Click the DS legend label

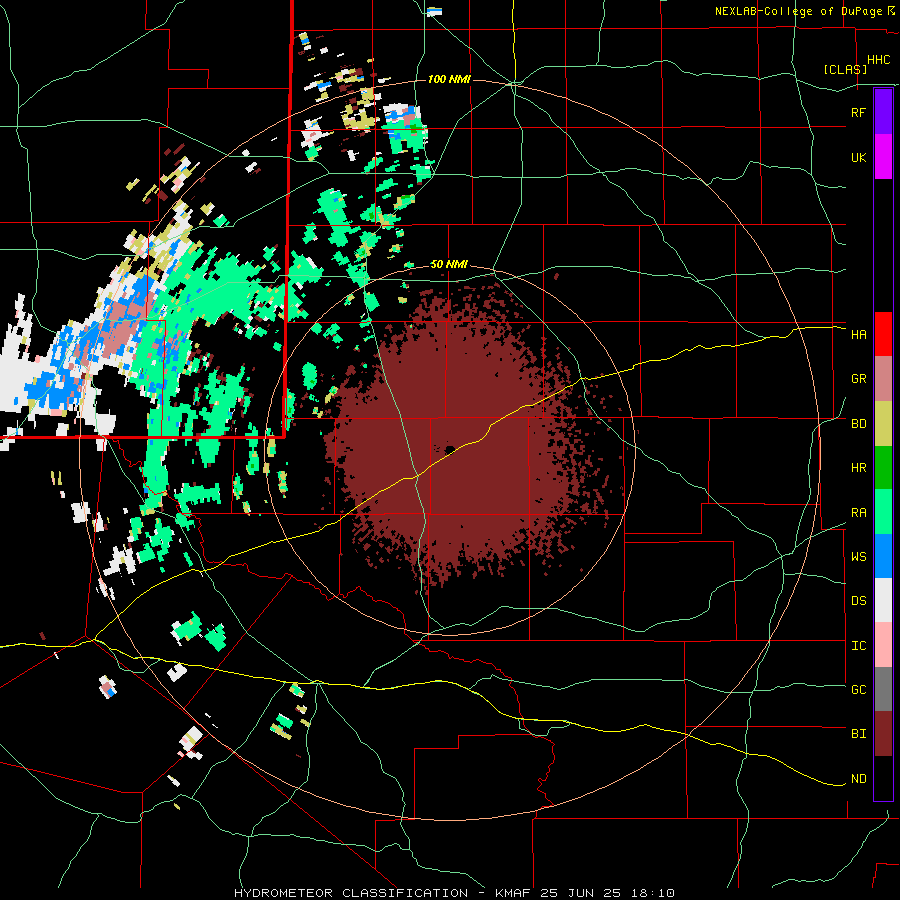[858, 601]
